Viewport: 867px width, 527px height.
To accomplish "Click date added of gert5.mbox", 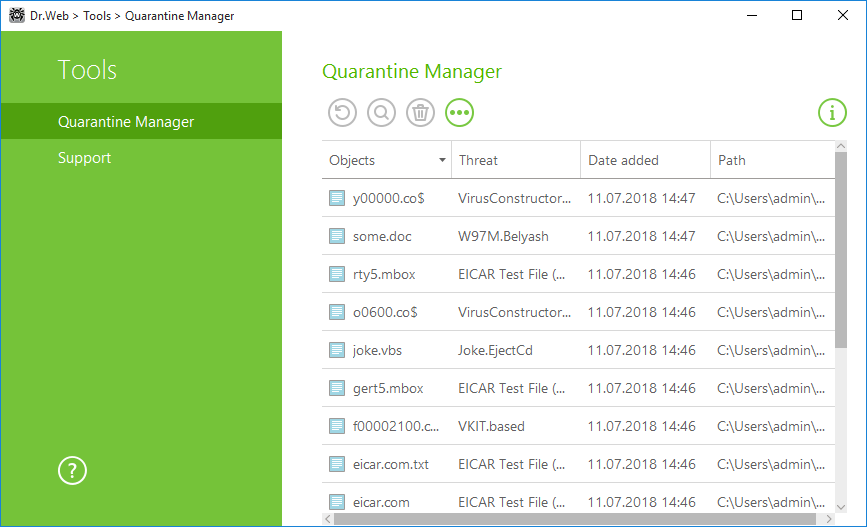I will [x=641, y=388].
